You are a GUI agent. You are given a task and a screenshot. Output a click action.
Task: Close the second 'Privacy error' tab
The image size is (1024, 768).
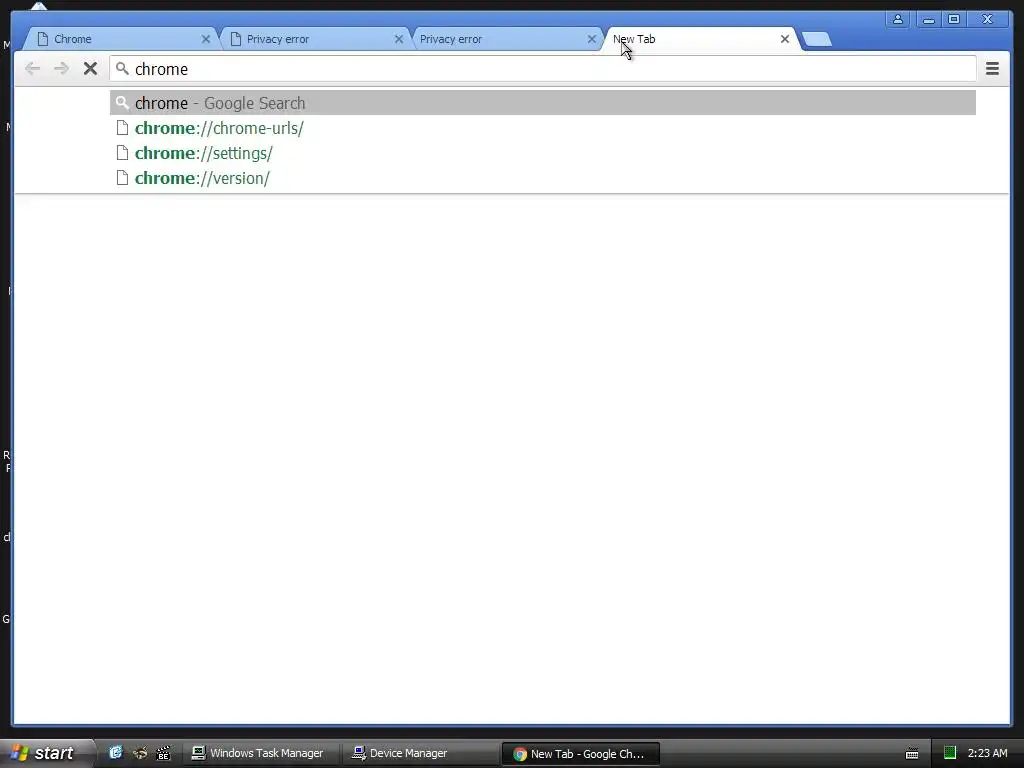tap(592, 39)
